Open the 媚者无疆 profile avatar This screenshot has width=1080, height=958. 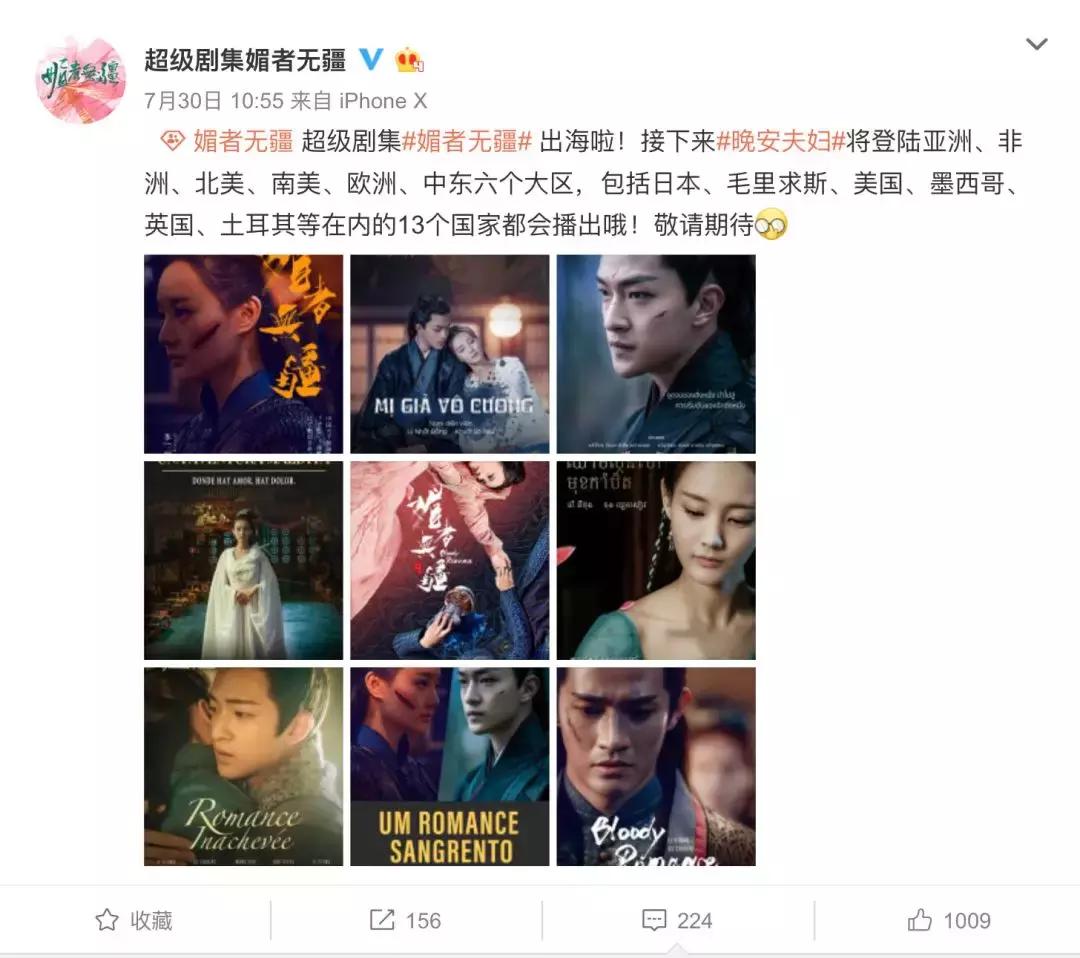tap(81, 79)
